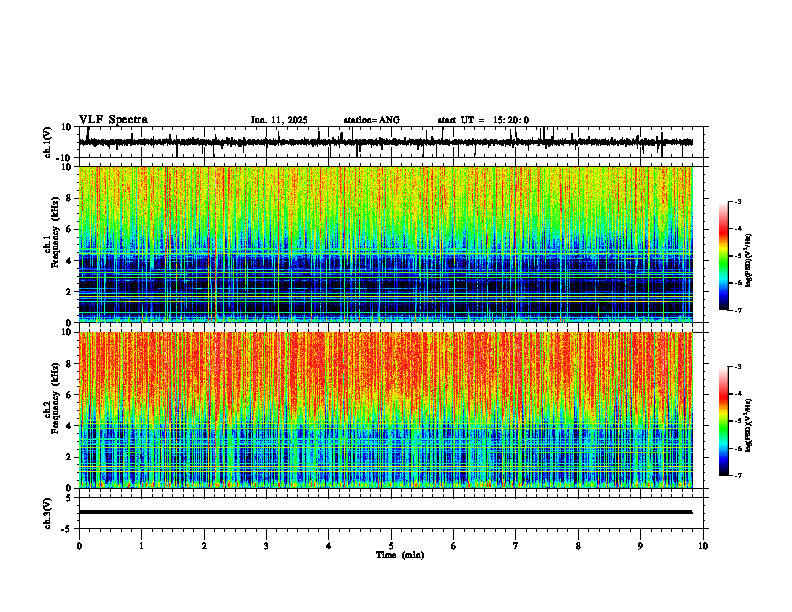Click the ch.1 spectrogram color bar
This screenshot has height=612, width=792.
[723, 256]
